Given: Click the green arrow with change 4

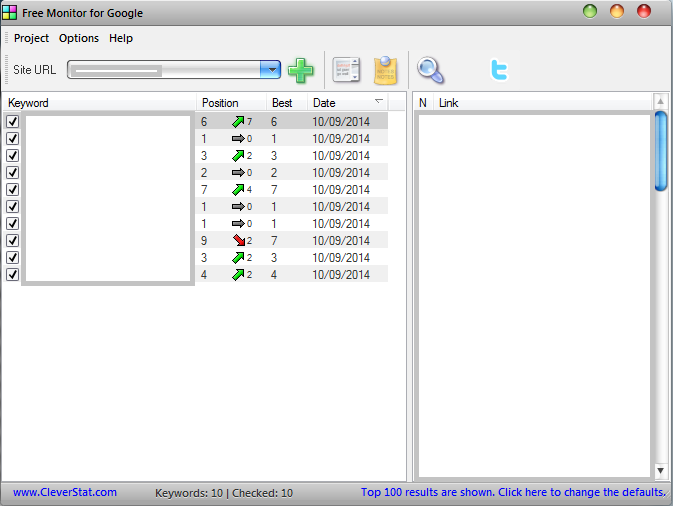Looking at the screenshot, I should [x=238, y=190].
